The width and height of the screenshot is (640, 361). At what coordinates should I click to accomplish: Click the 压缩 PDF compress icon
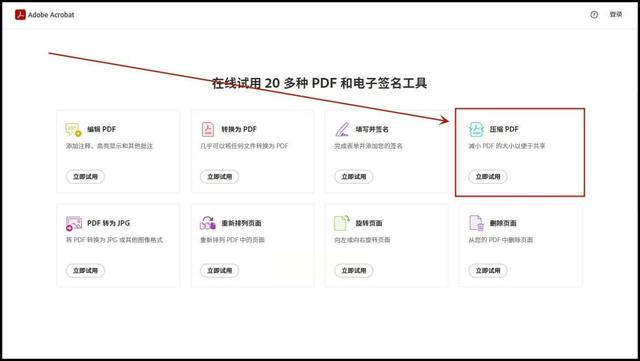click(476, 129)
